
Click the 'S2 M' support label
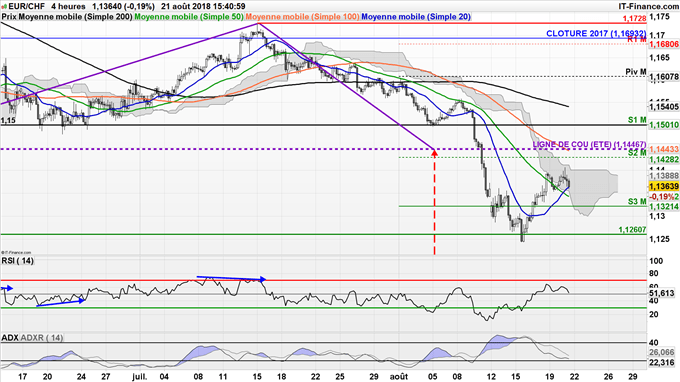pos(637,153)
